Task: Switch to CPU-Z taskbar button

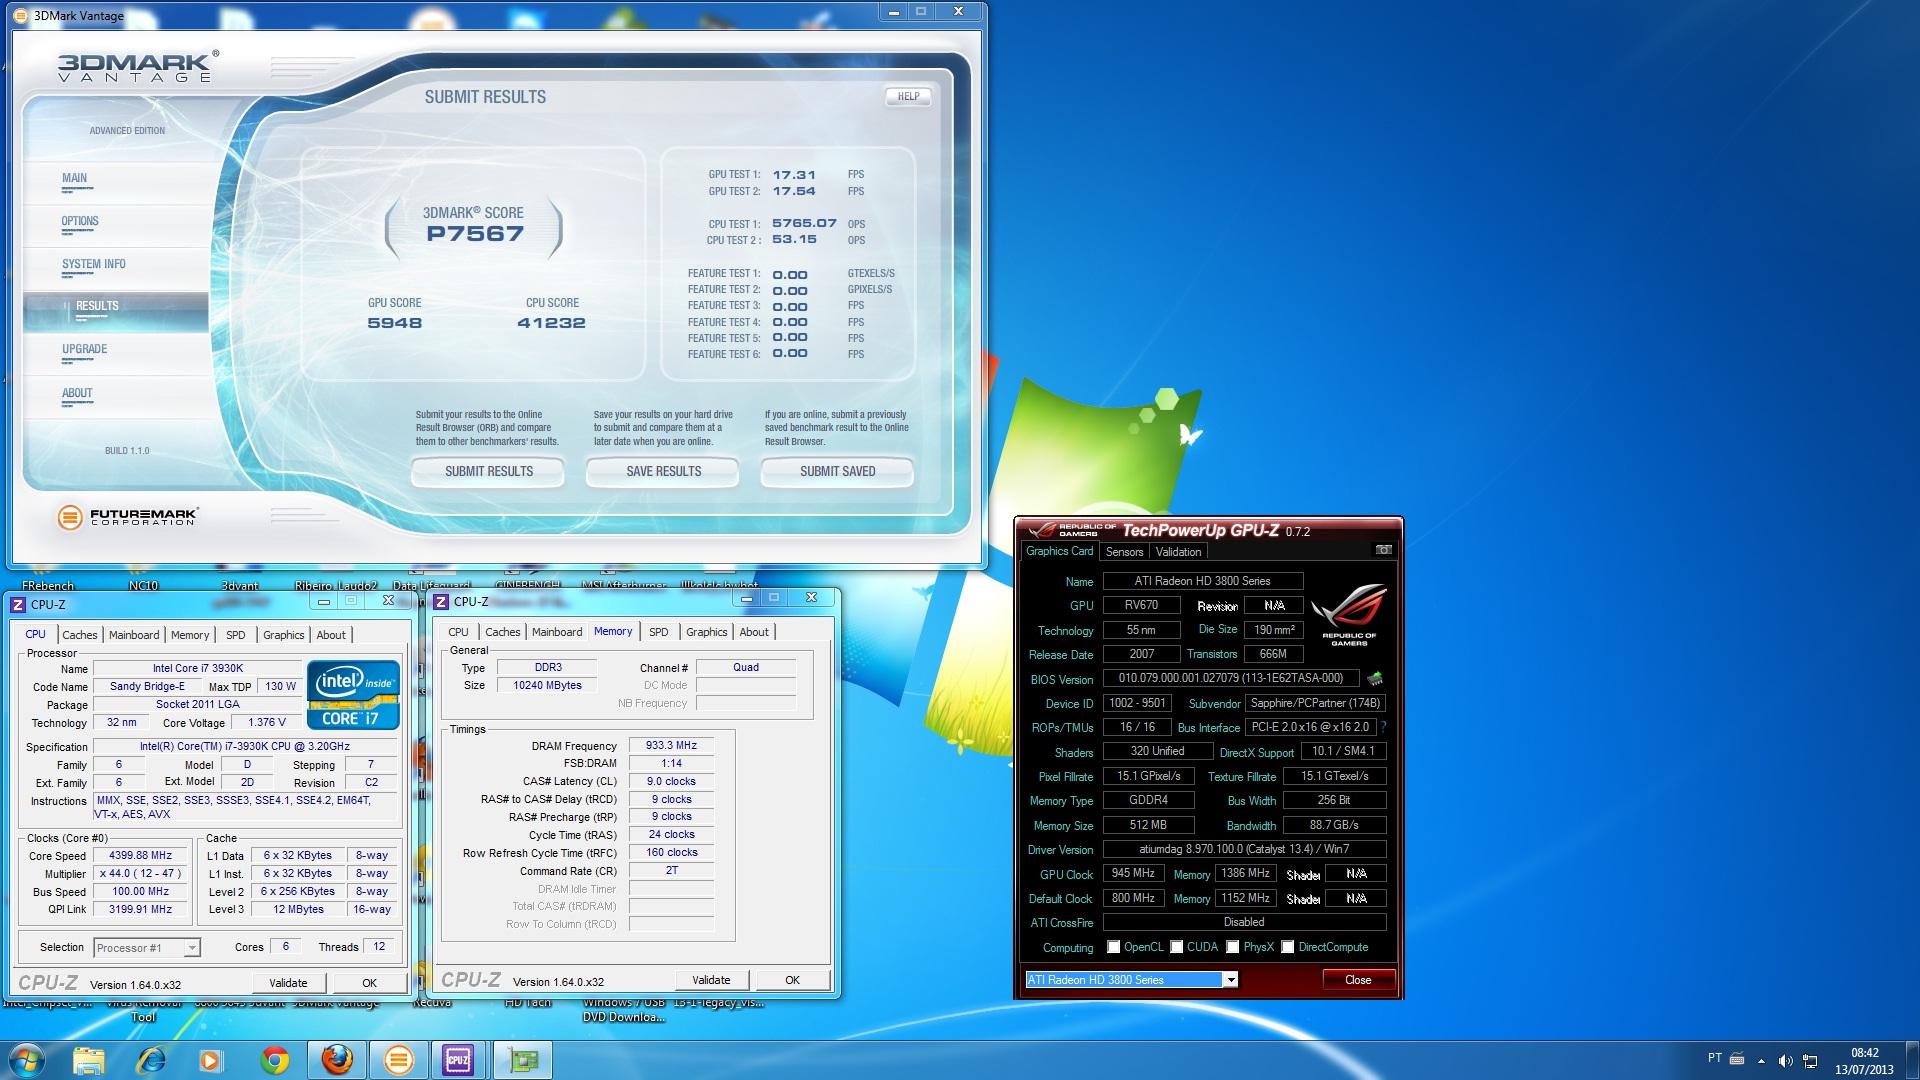Action: point(458,1059)
